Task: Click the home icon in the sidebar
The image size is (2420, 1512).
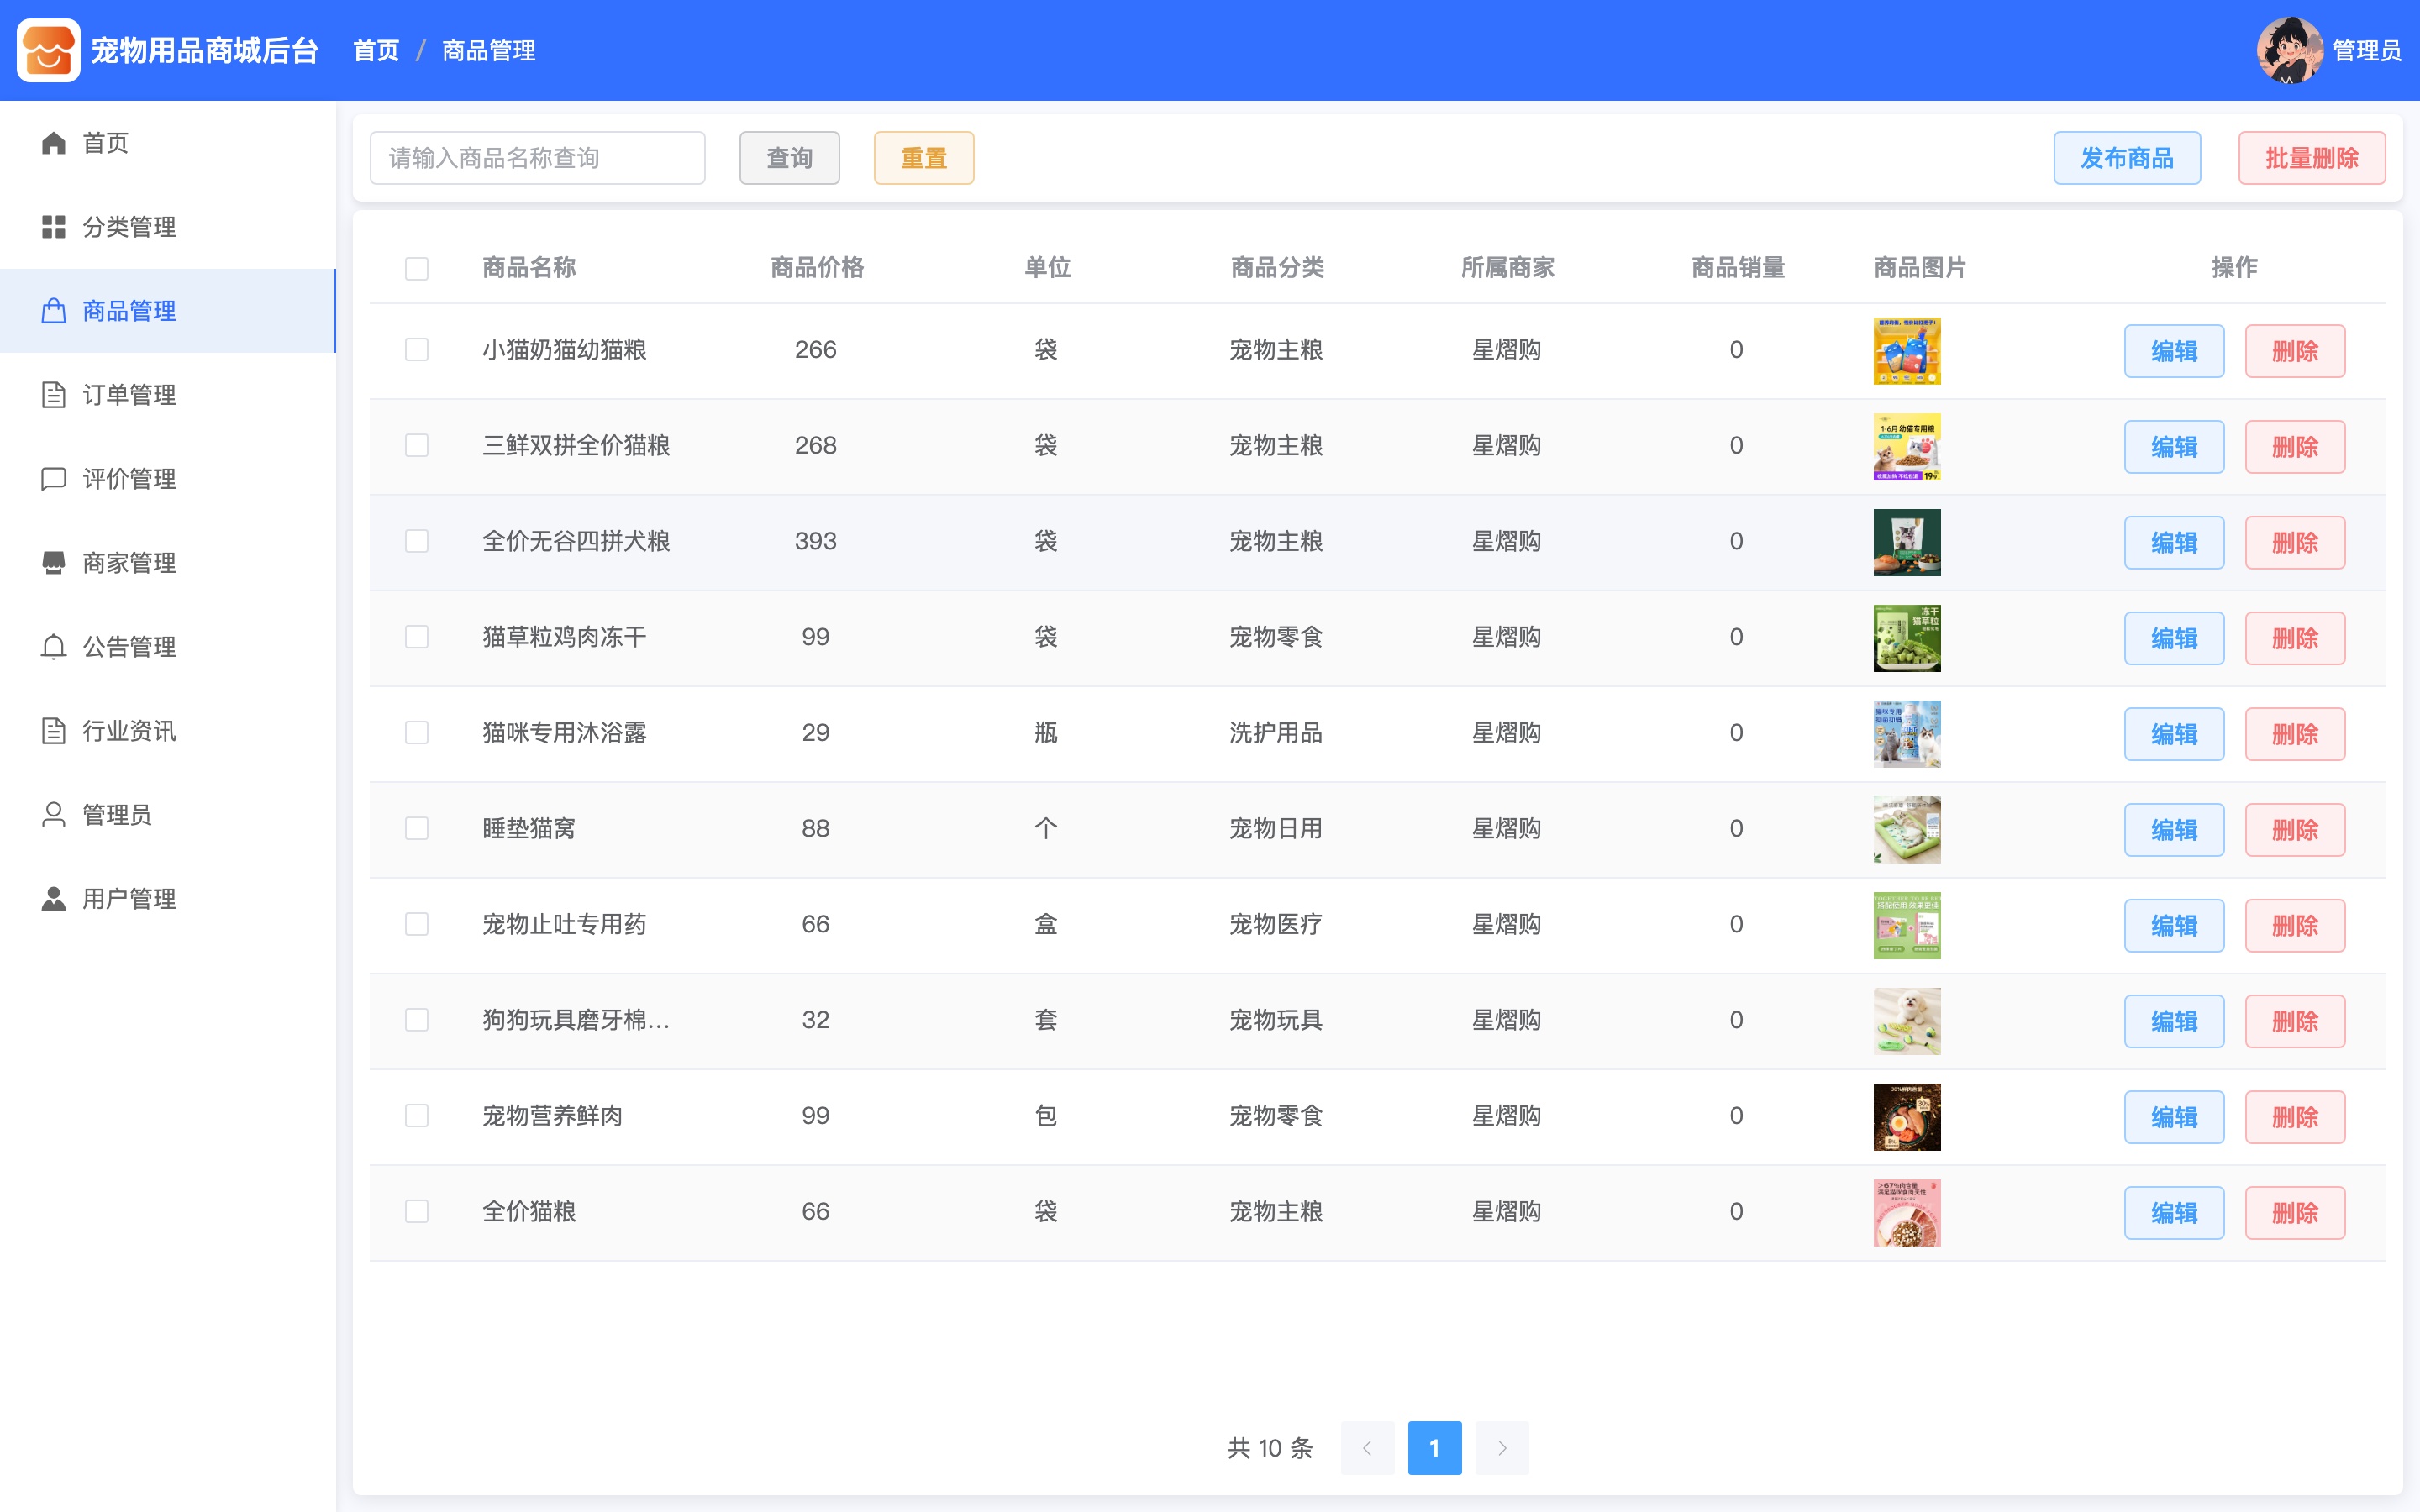Action: [x=54, y=143]
